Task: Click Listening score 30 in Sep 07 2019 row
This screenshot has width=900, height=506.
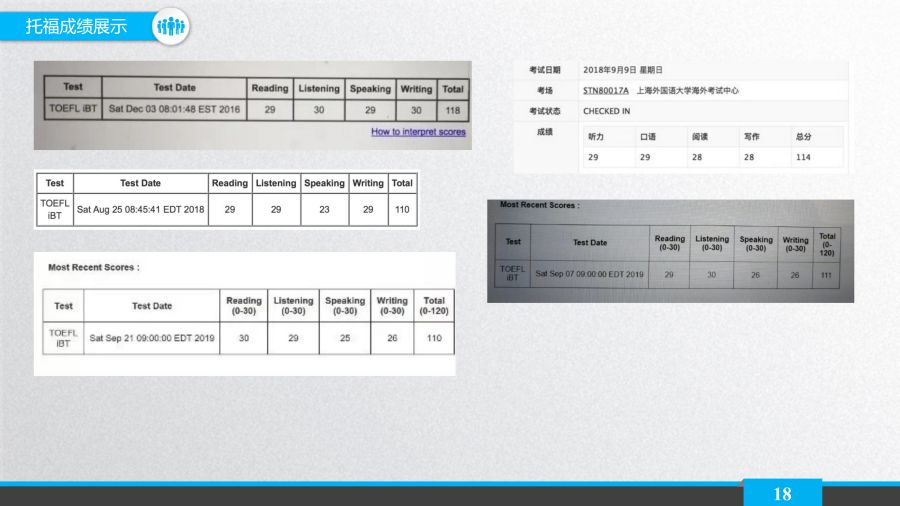Action: (x=712, y=275)
